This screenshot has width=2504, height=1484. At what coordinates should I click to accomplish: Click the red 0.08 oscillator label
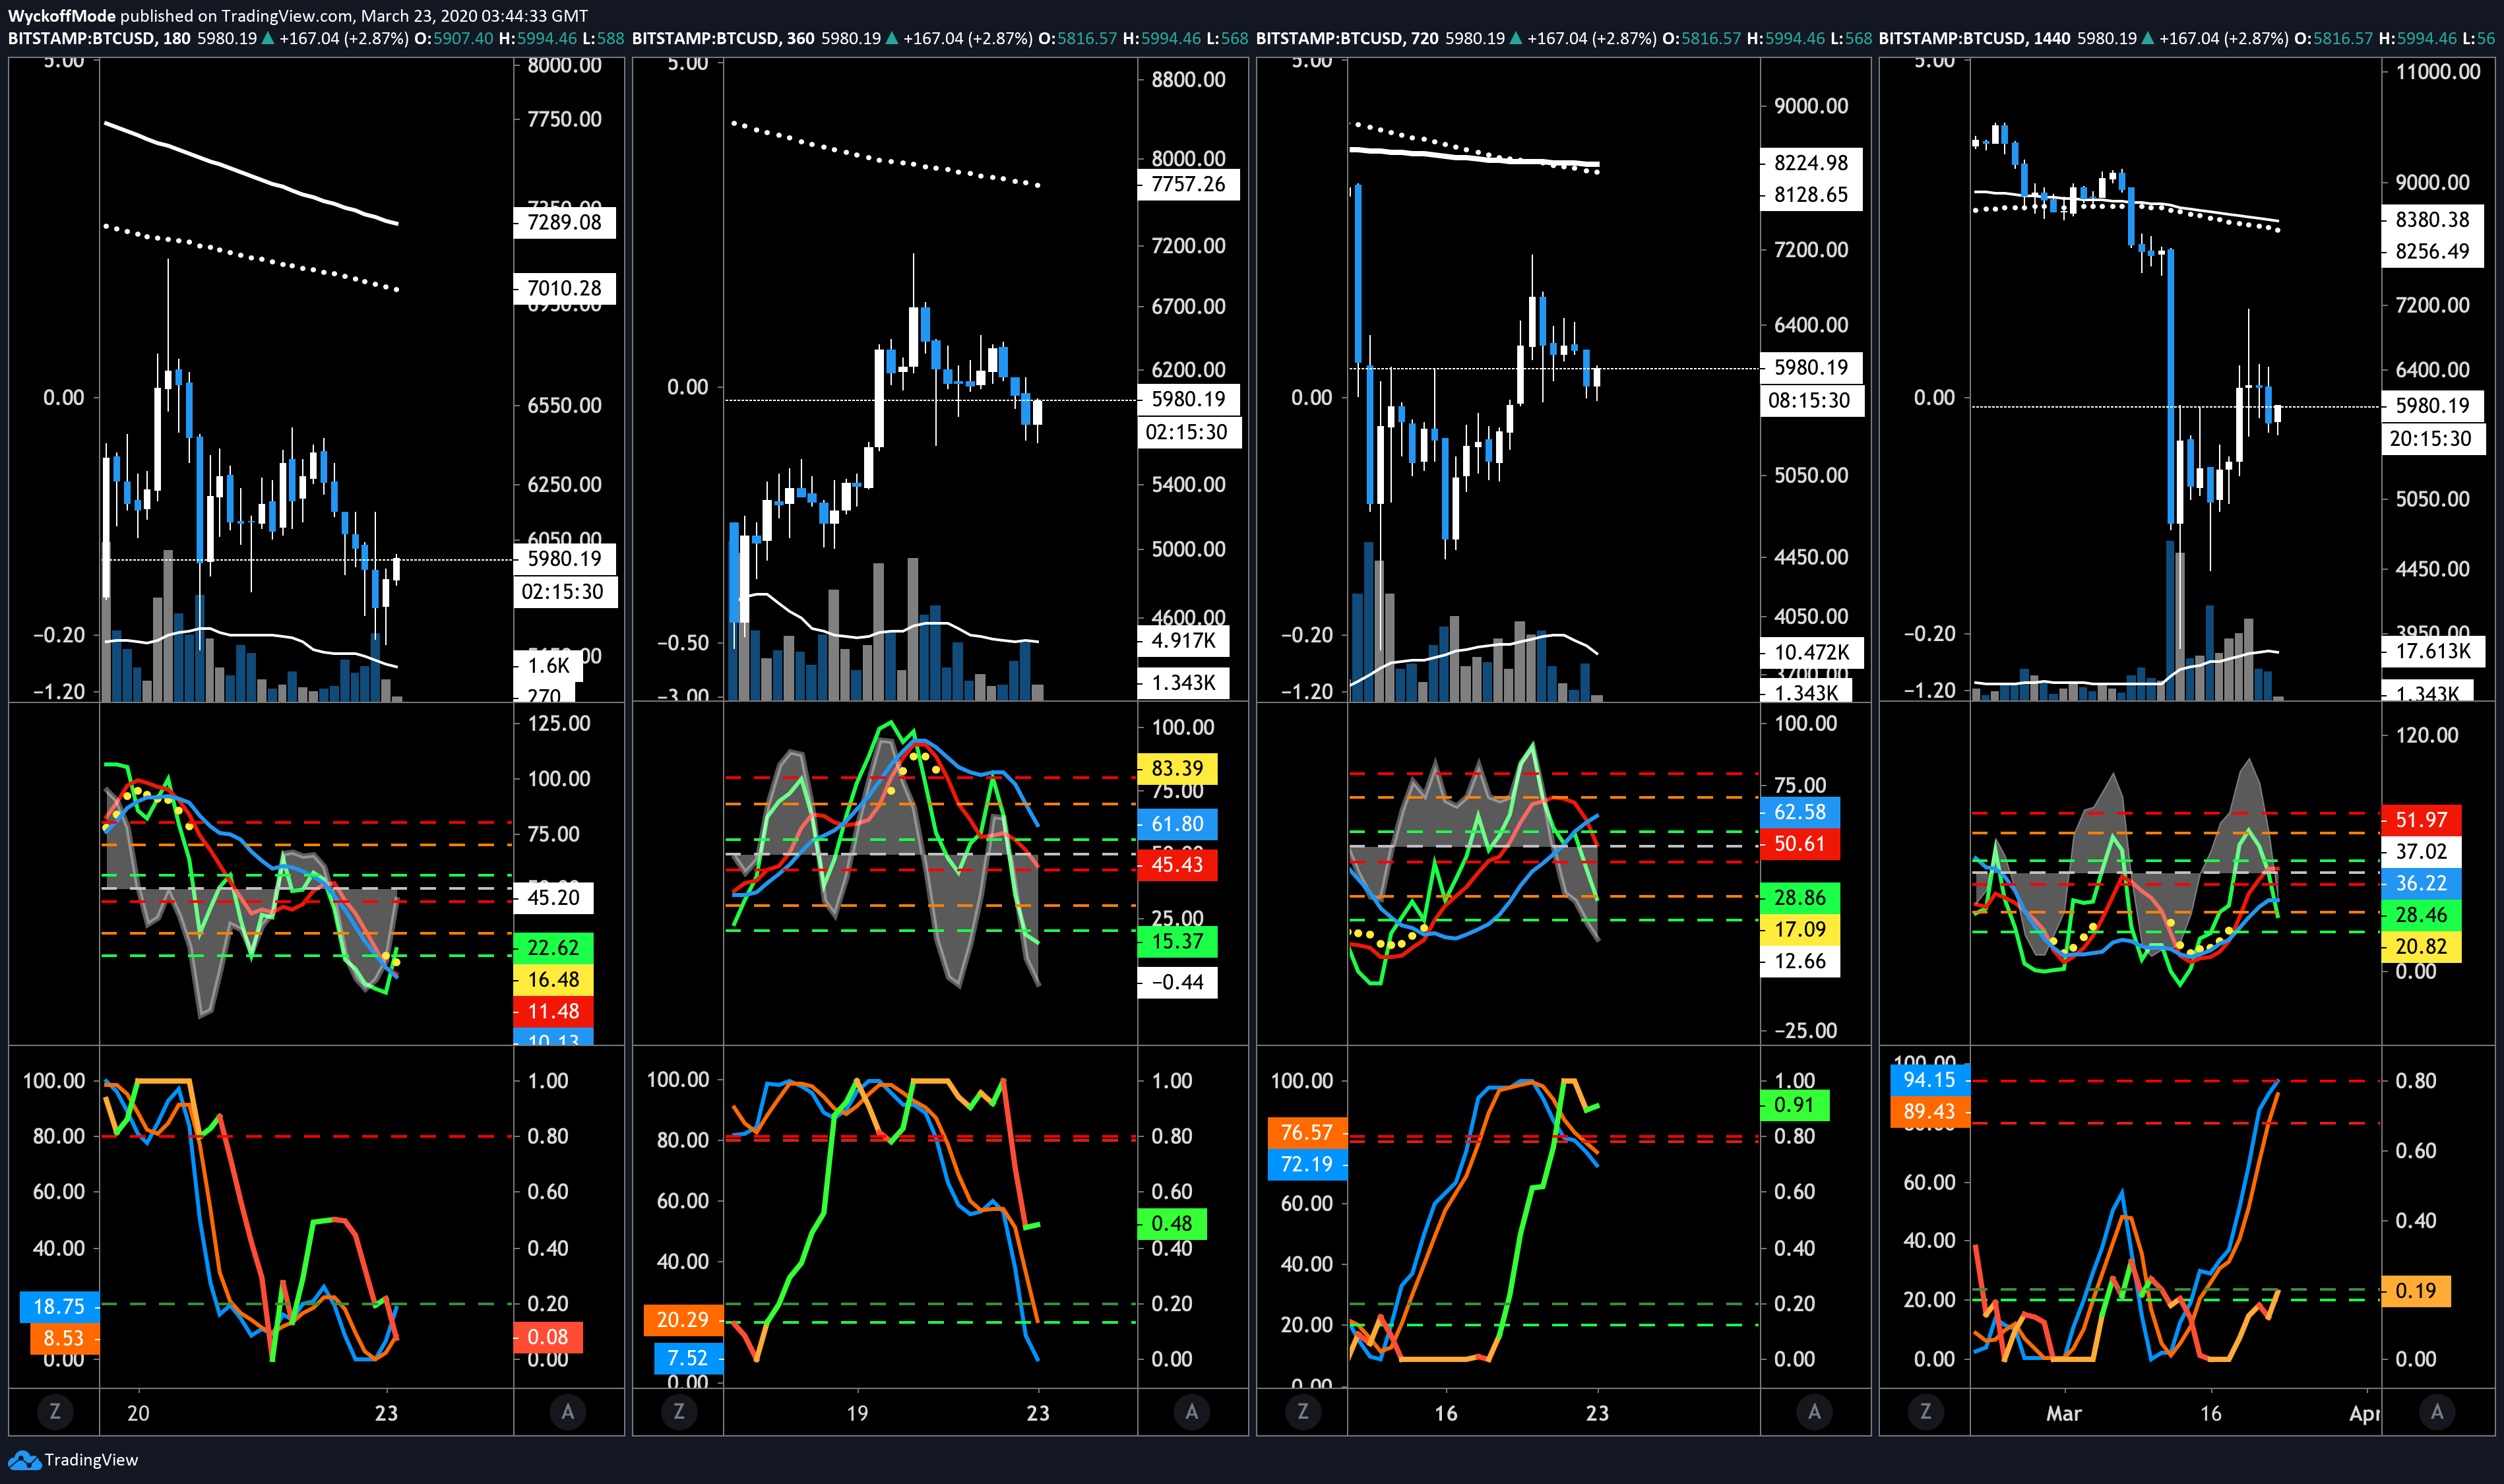point(548,1337)
